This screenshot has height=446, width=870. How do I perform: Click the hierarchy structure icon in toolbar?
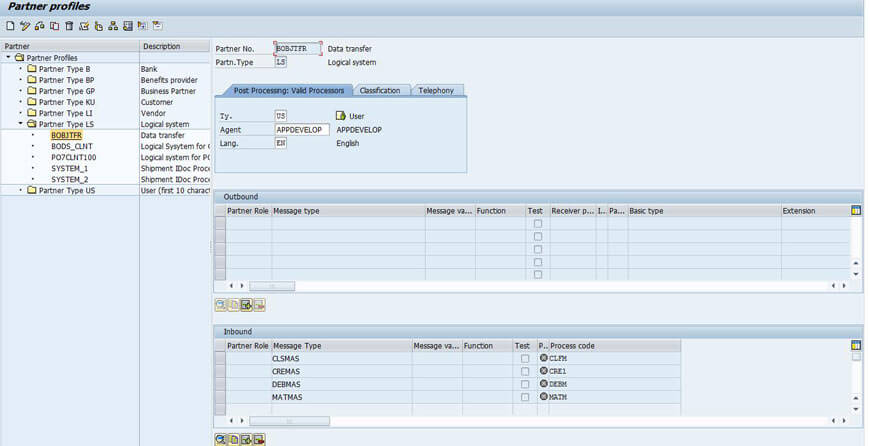112,26
